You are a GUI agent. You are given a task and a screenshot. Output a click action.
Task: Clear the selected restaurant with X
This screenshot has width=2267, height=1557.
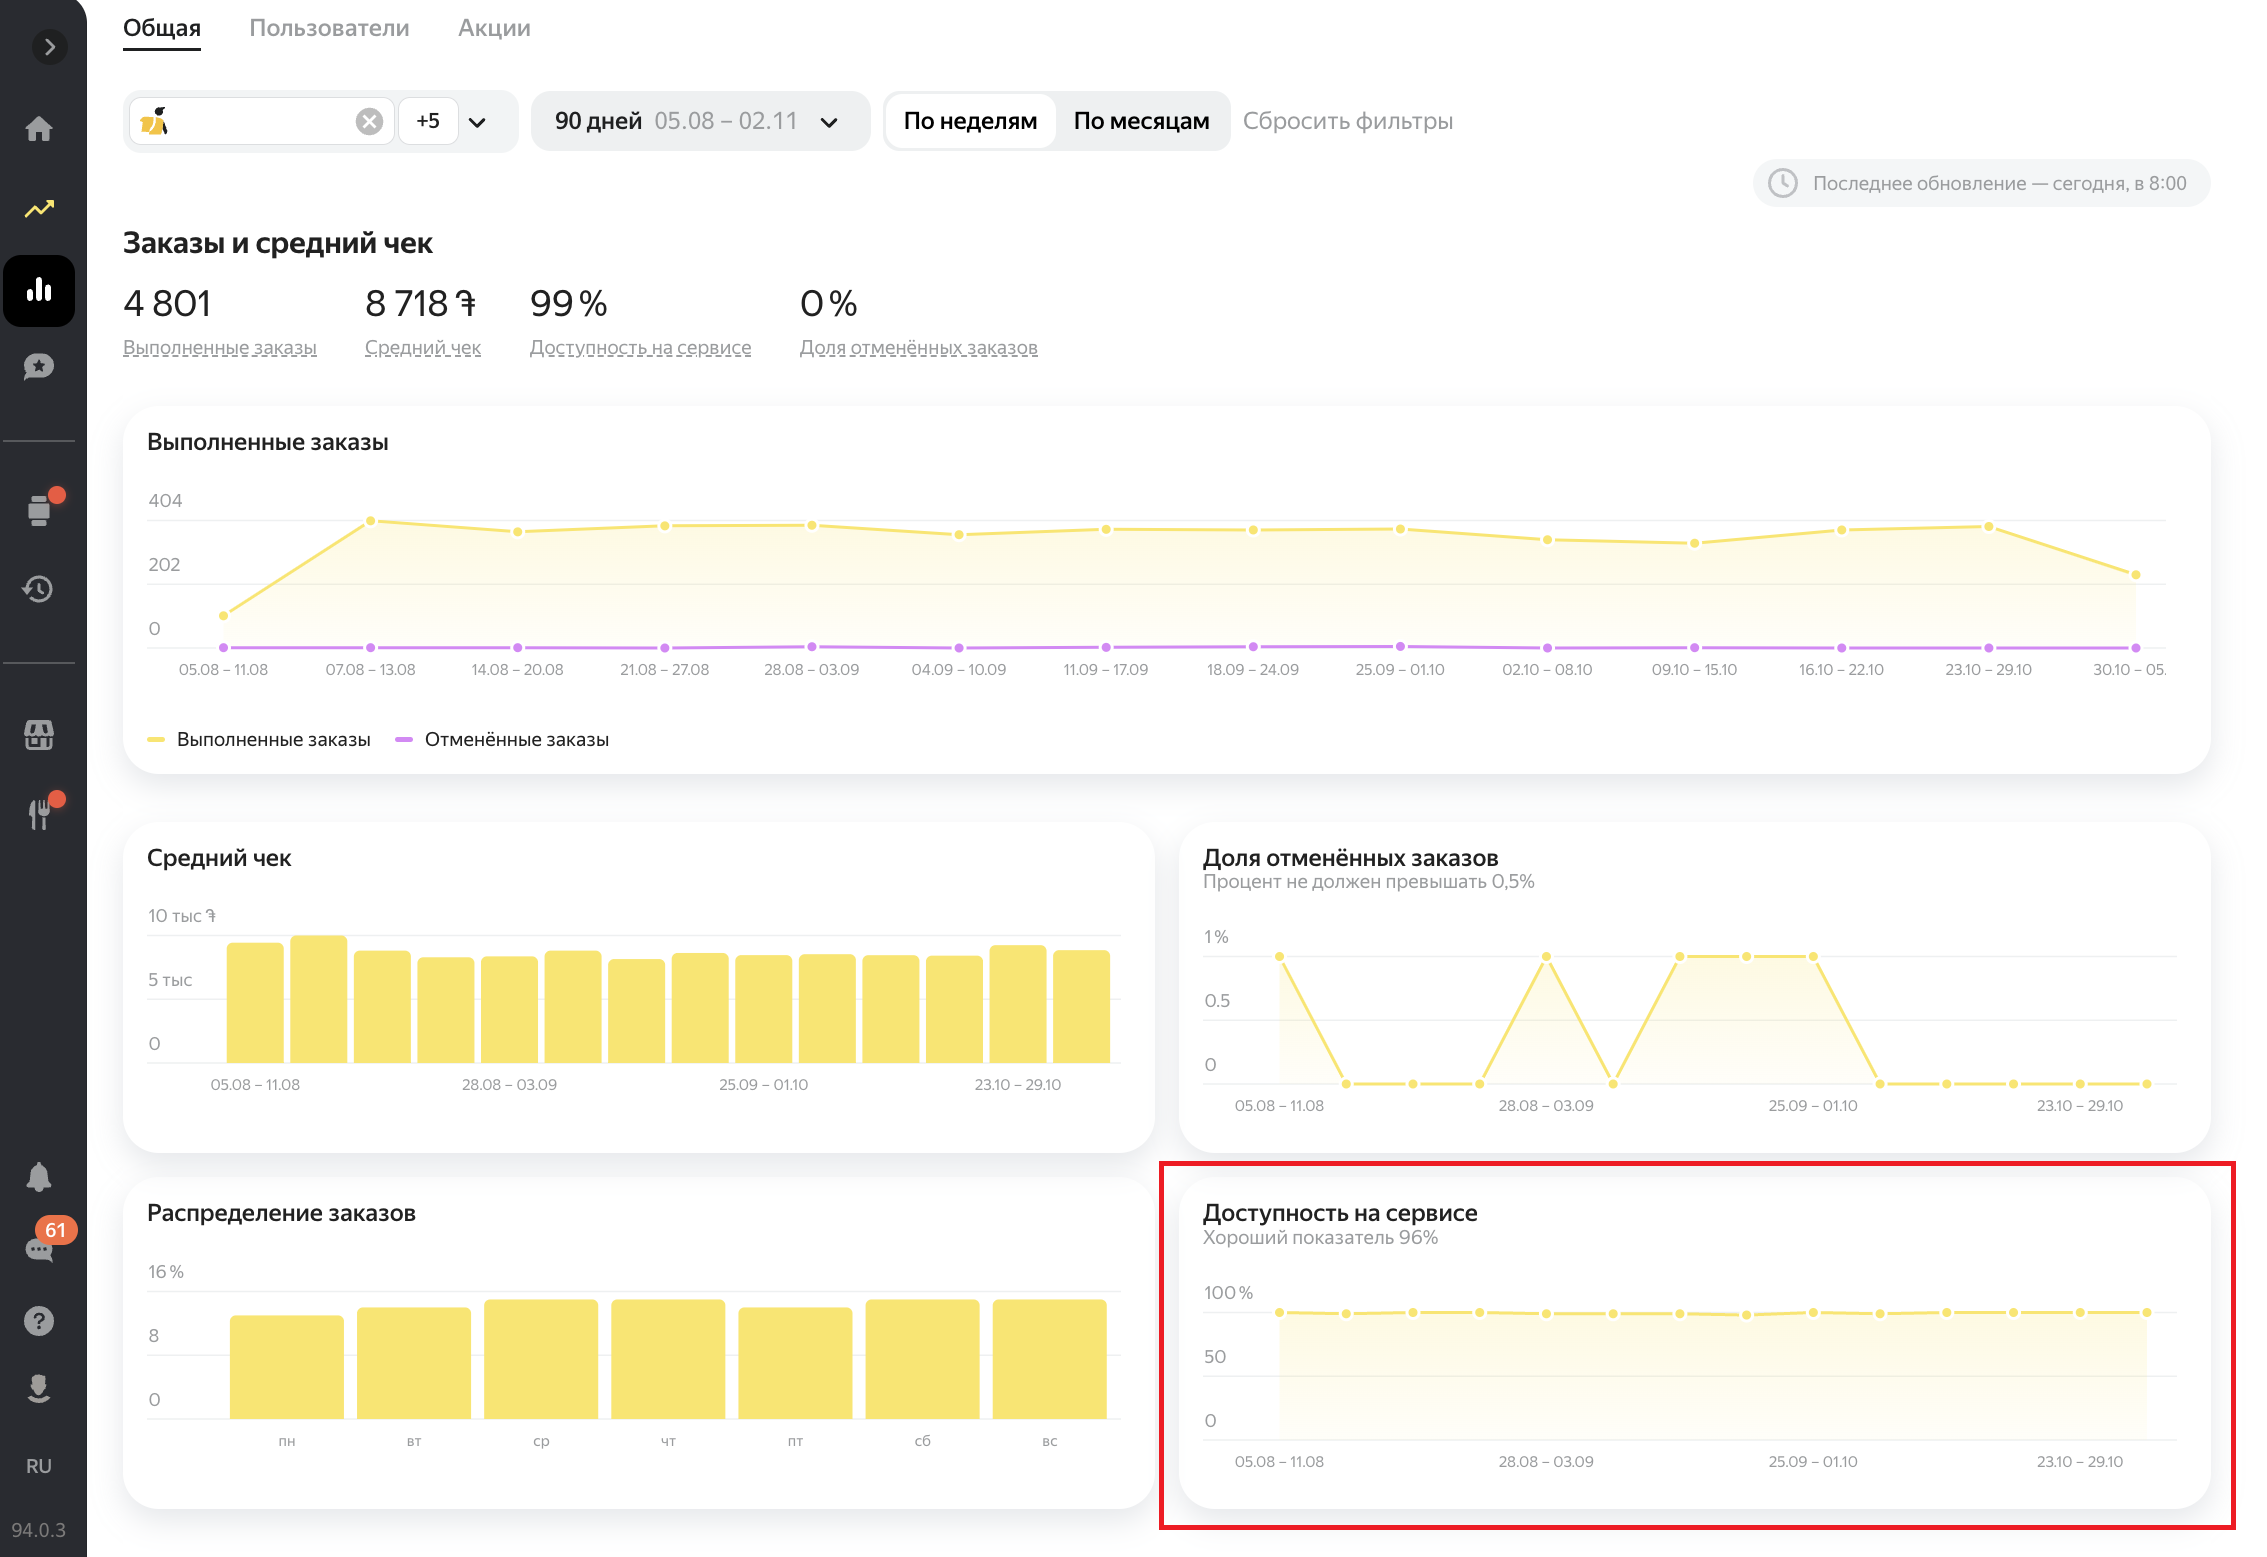click(369, 121)
